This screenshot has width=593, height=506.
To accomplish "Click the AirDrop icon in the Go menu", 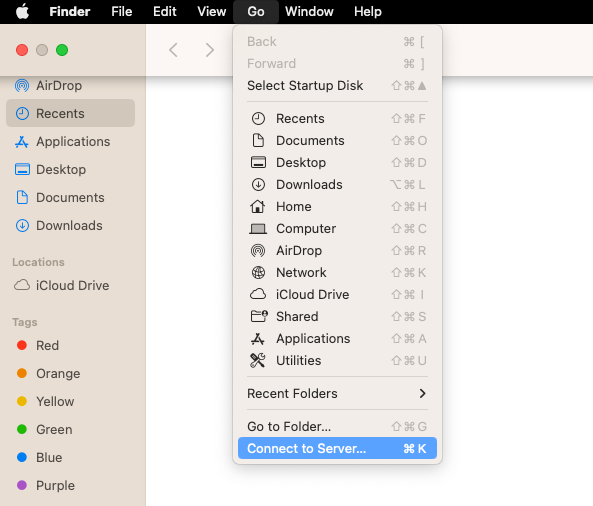I will pos(258,251).
